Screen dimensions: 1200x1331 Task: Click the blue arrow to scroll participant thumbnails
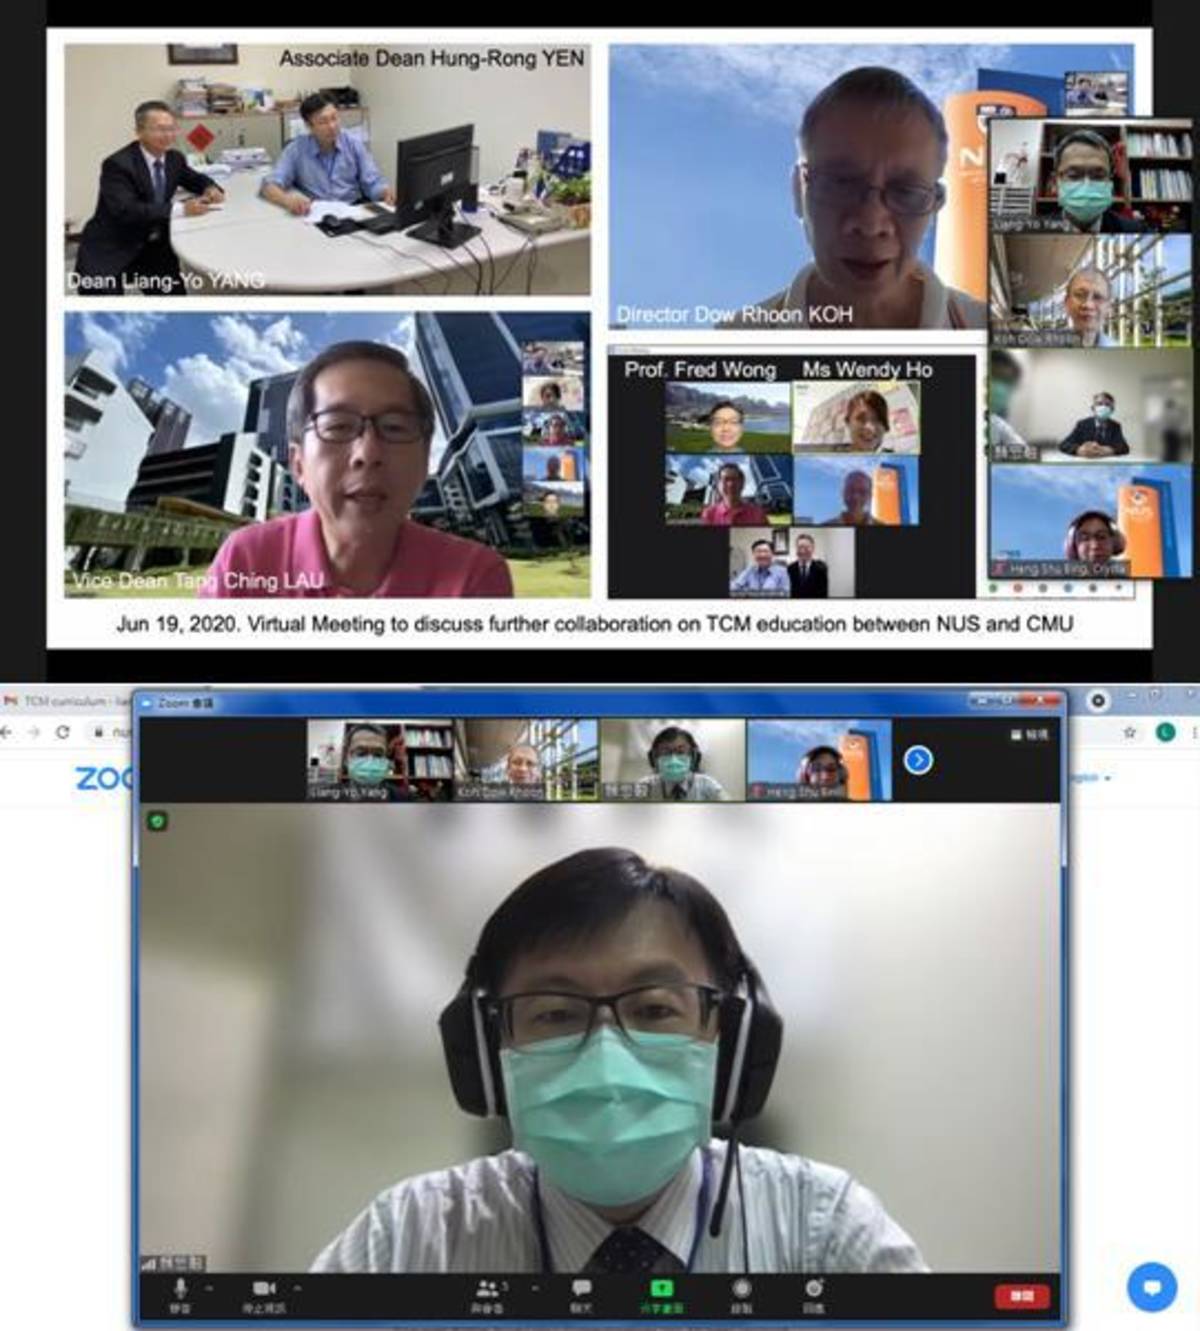coord(917,761)
